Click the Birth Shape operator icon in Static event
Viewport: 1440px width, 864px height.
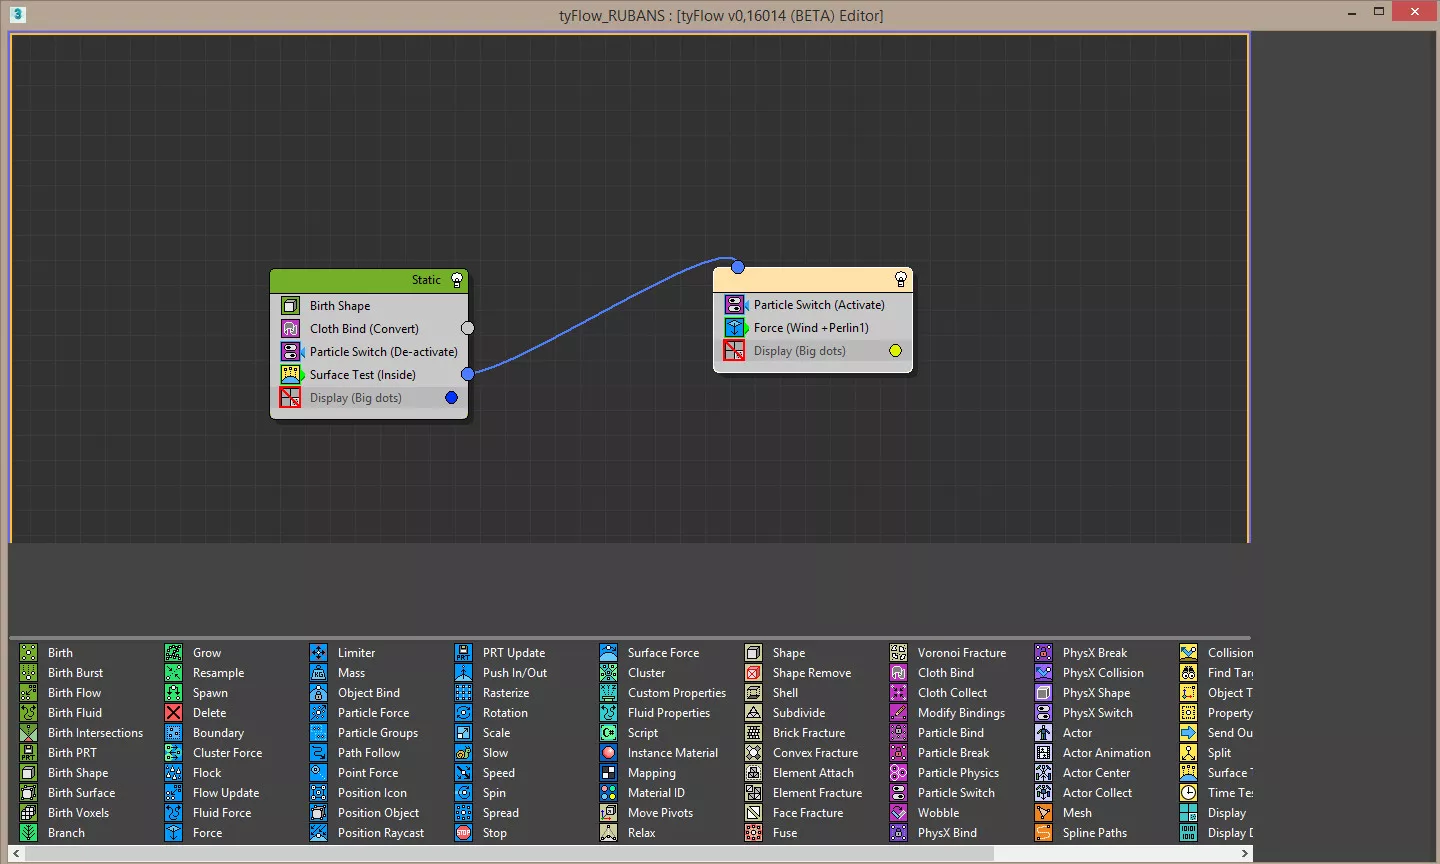click(290, 306)
